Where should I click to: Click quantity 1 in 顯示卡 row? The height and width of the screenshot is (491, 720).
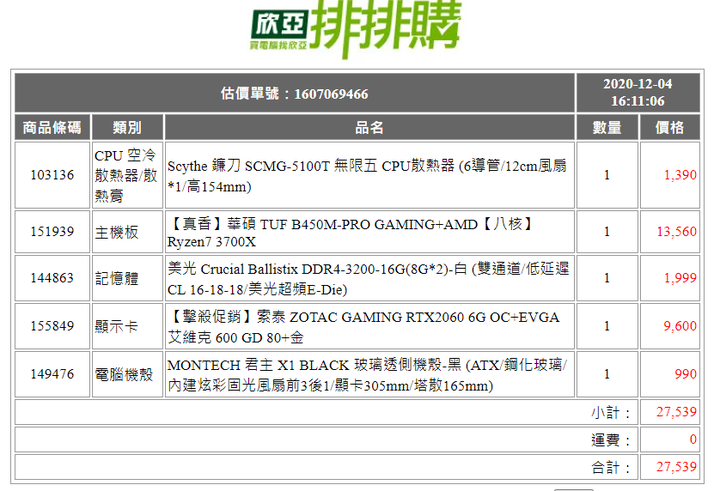(x=607, y=326)
